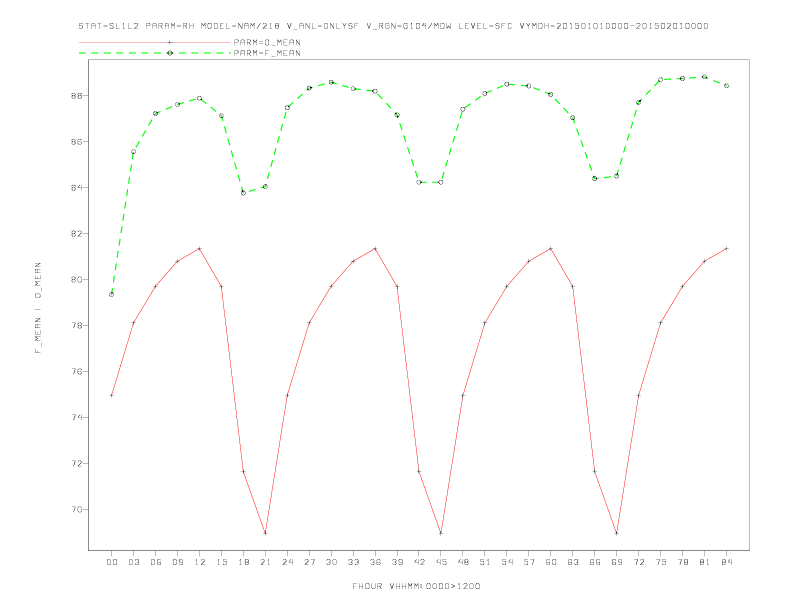Click the PARM=O_MEAN legend label
The width and height of the screenshot is (792, 612).
(267, 42)
